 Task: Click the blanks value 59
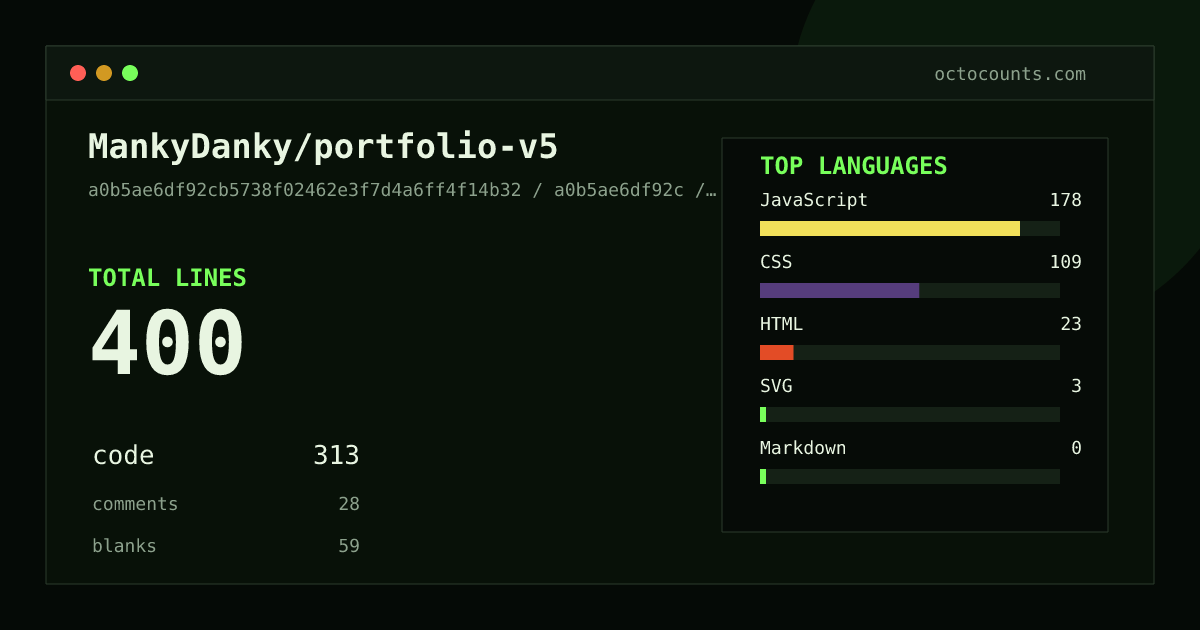[x=349, y=546]
